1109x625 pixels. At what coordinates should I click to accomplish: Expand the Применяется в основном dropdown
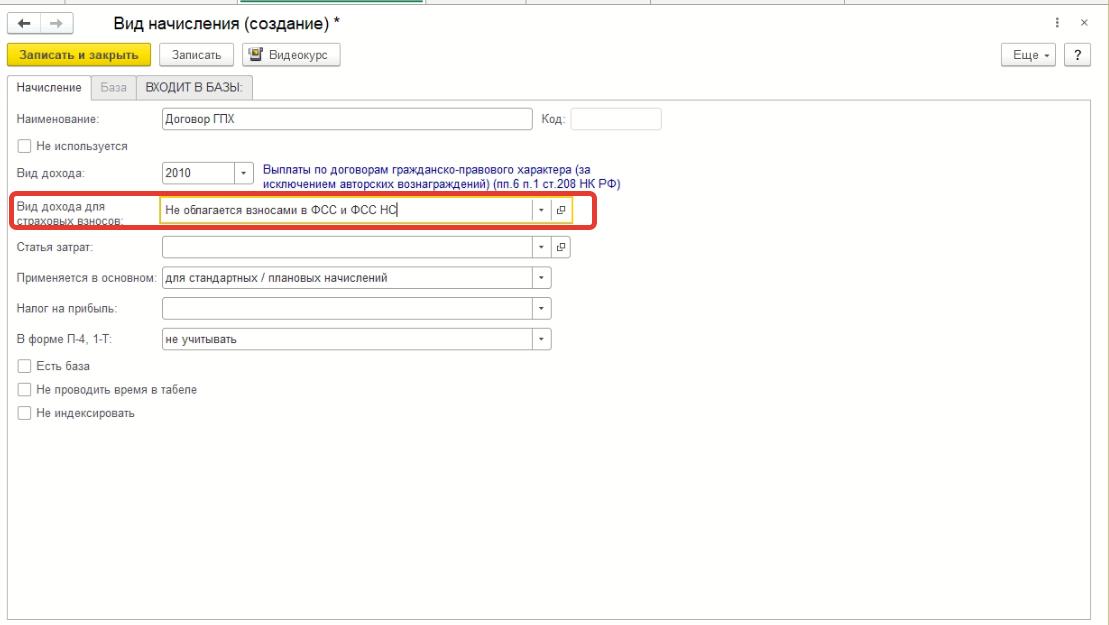[542, 277]
